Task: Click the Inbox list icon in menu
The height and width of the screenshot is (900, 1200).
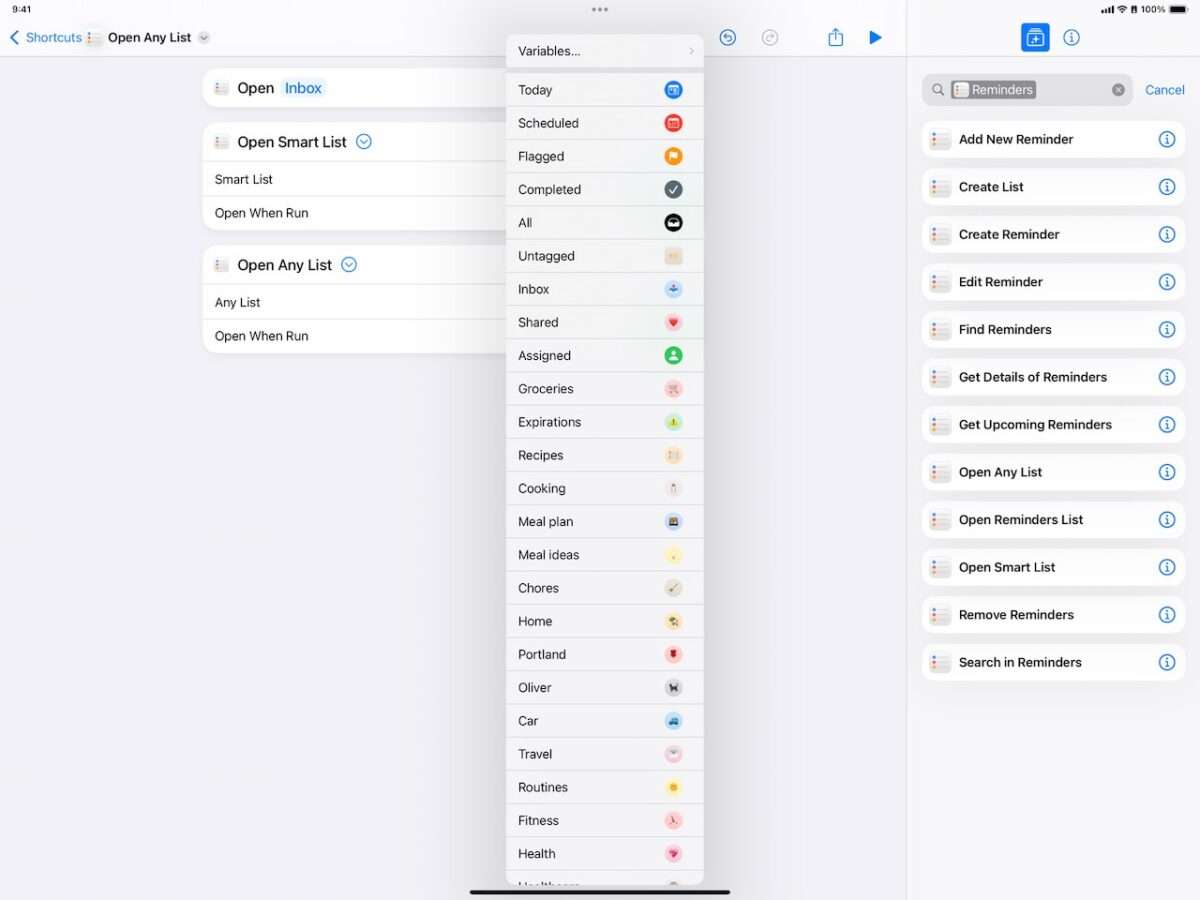Action: (674, 289)
